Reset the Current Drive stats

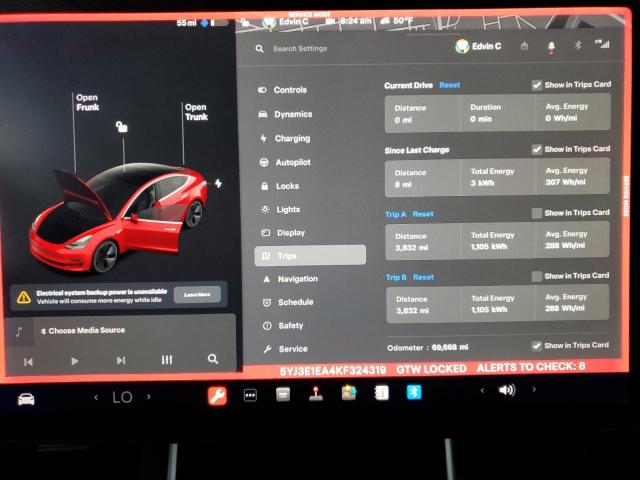[450, 85]
